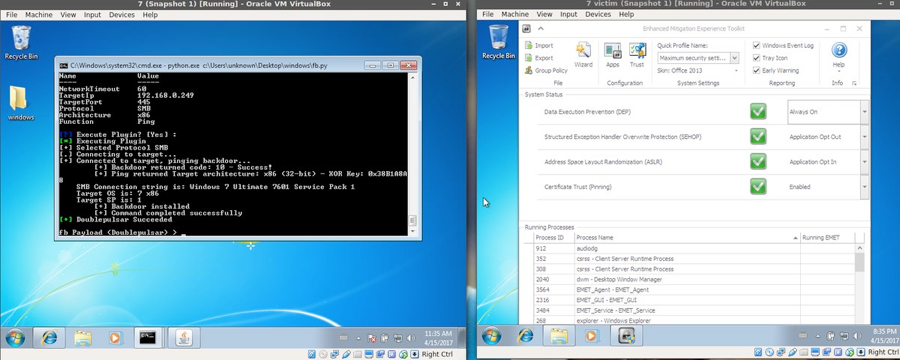Open SEHOP 'Application Opt Out' dropdown arrow
This screenshot has width=900, height=360.
coord(864,137)
